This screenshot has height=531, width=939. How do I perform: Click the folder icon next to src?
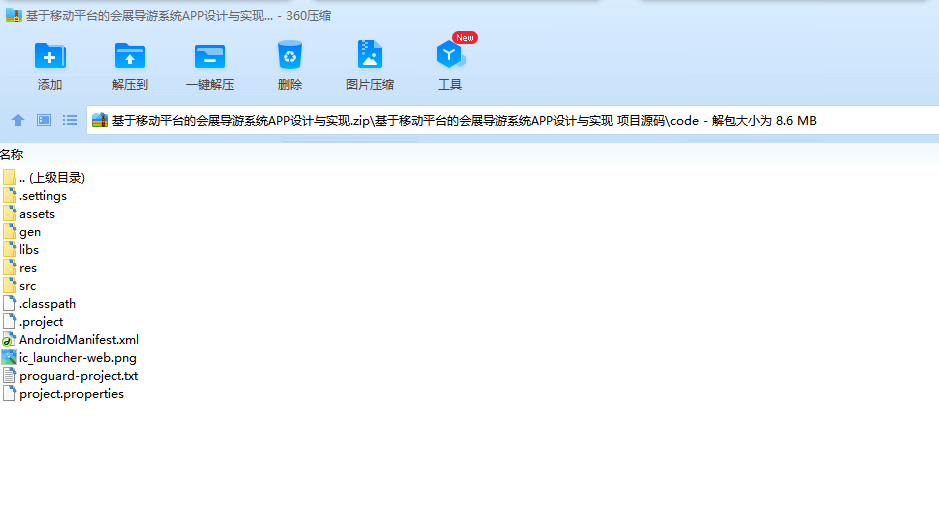(9, 285)
